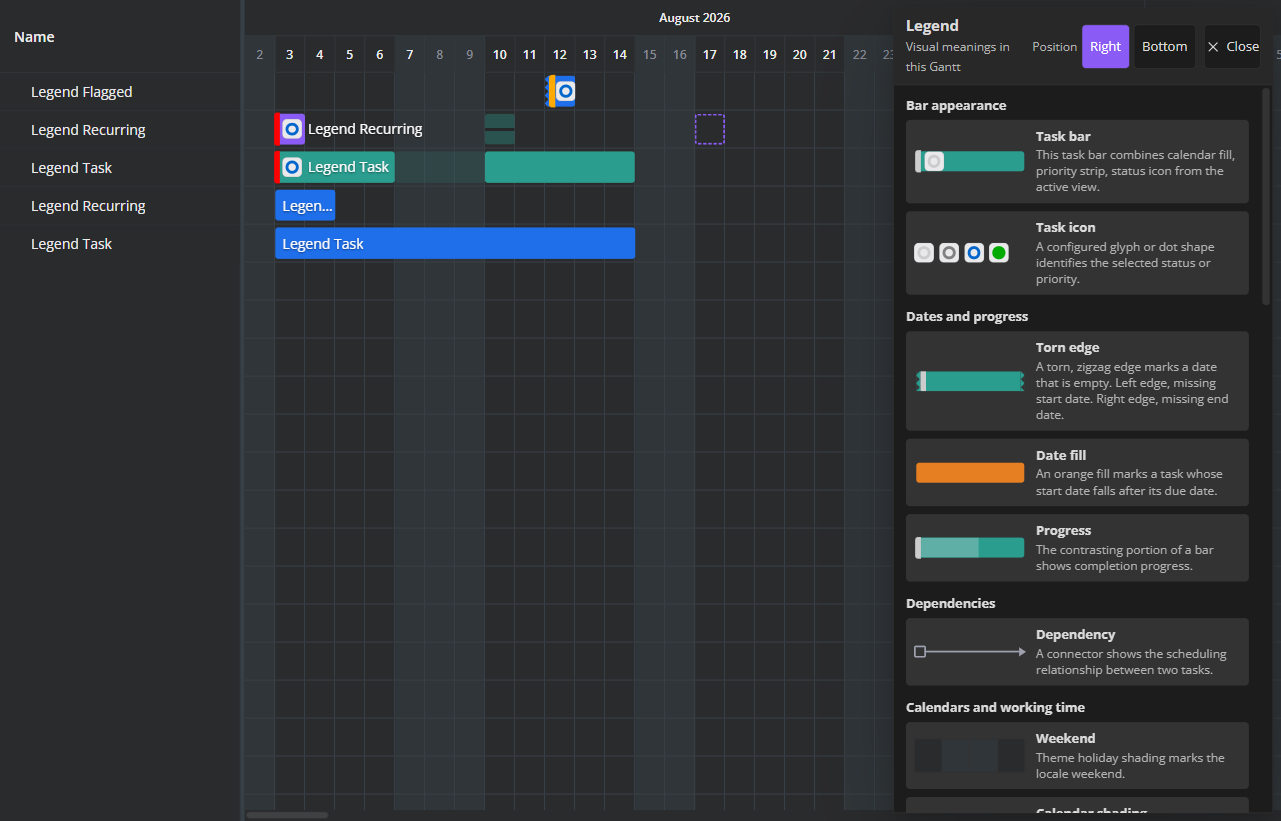1281x821 pixels.
Task: Select the second Legend Recurring row in Name list
Action: click(x=120, y=206)
